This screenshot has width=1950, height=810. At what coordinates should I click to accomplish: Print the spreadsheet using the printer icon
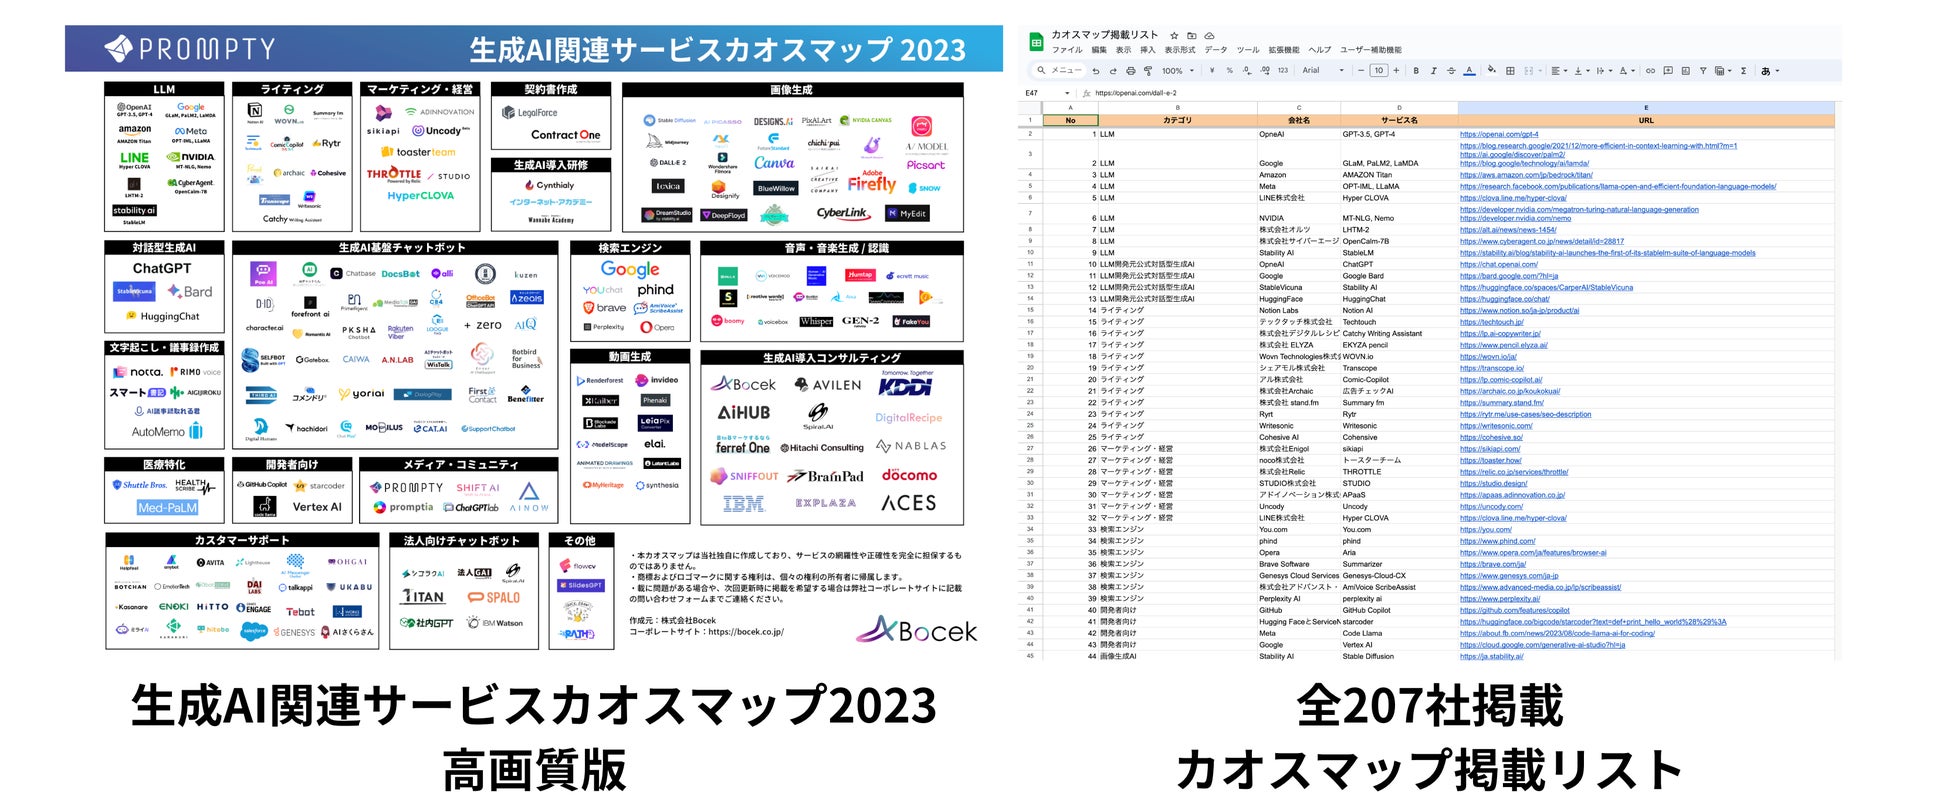point(1131,71)
